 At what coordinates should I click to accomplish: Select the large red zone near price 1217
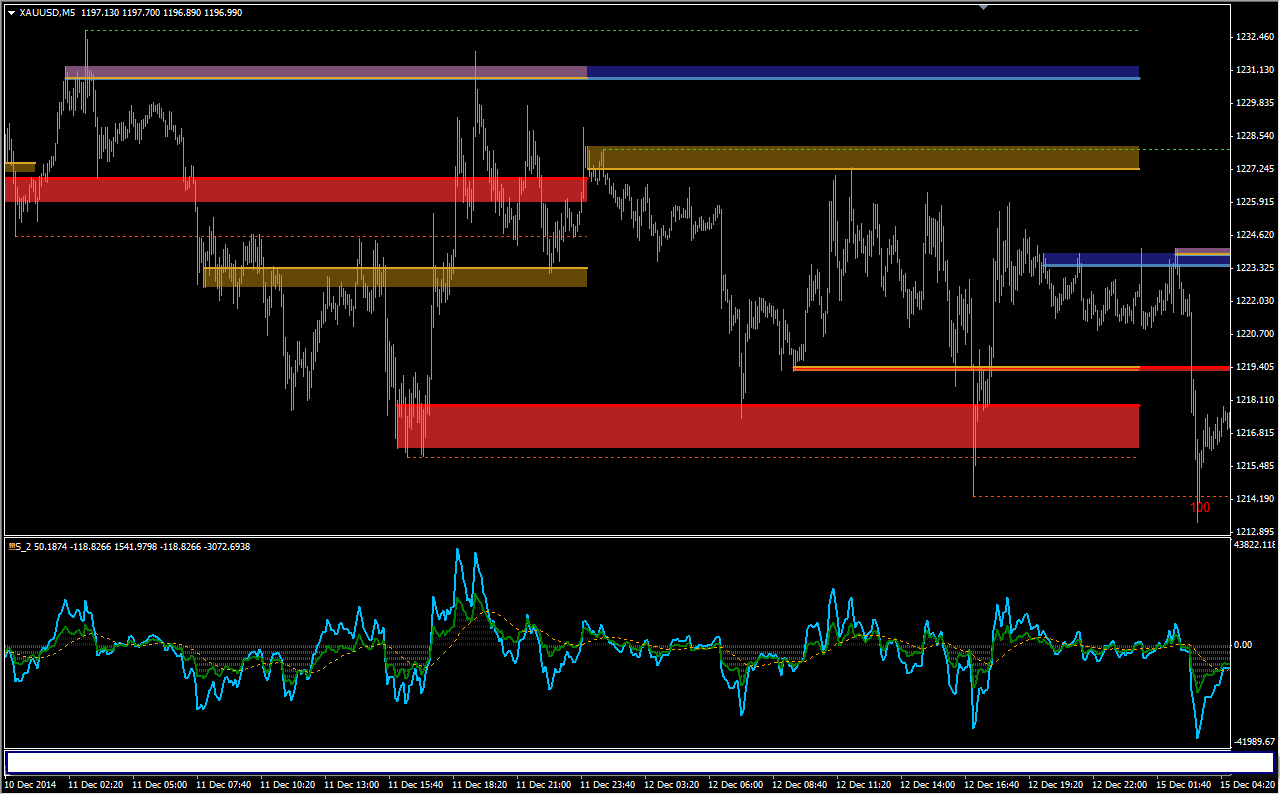click(768, 426)
